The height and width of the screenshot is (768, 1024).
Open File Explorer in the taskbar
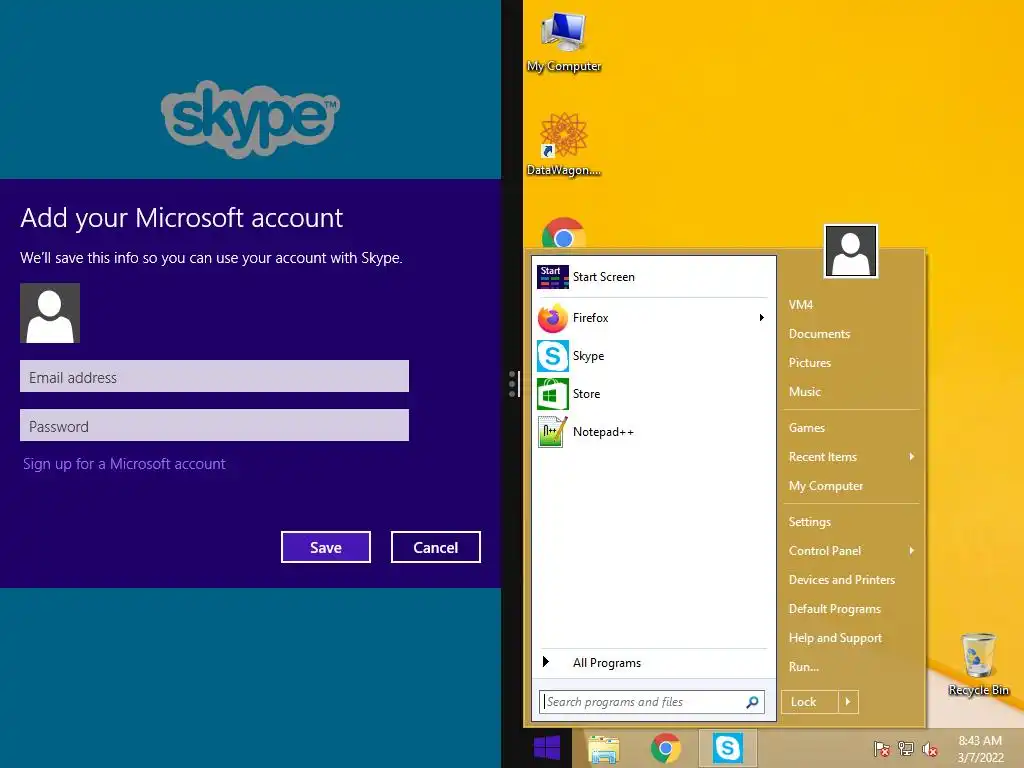pyautogui.click(x=603, y=748)
